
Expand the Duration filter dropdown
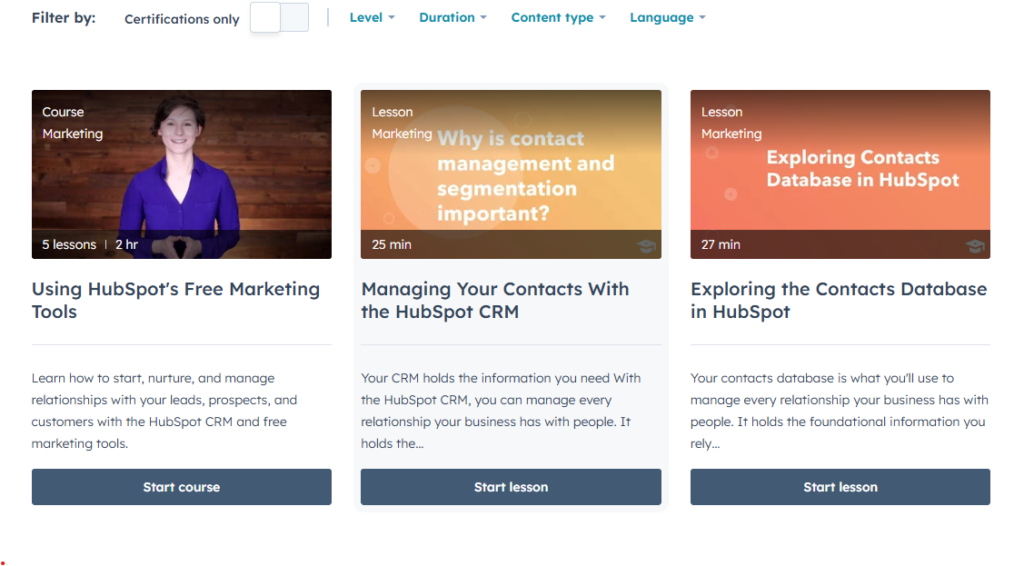tap(453, 18)
